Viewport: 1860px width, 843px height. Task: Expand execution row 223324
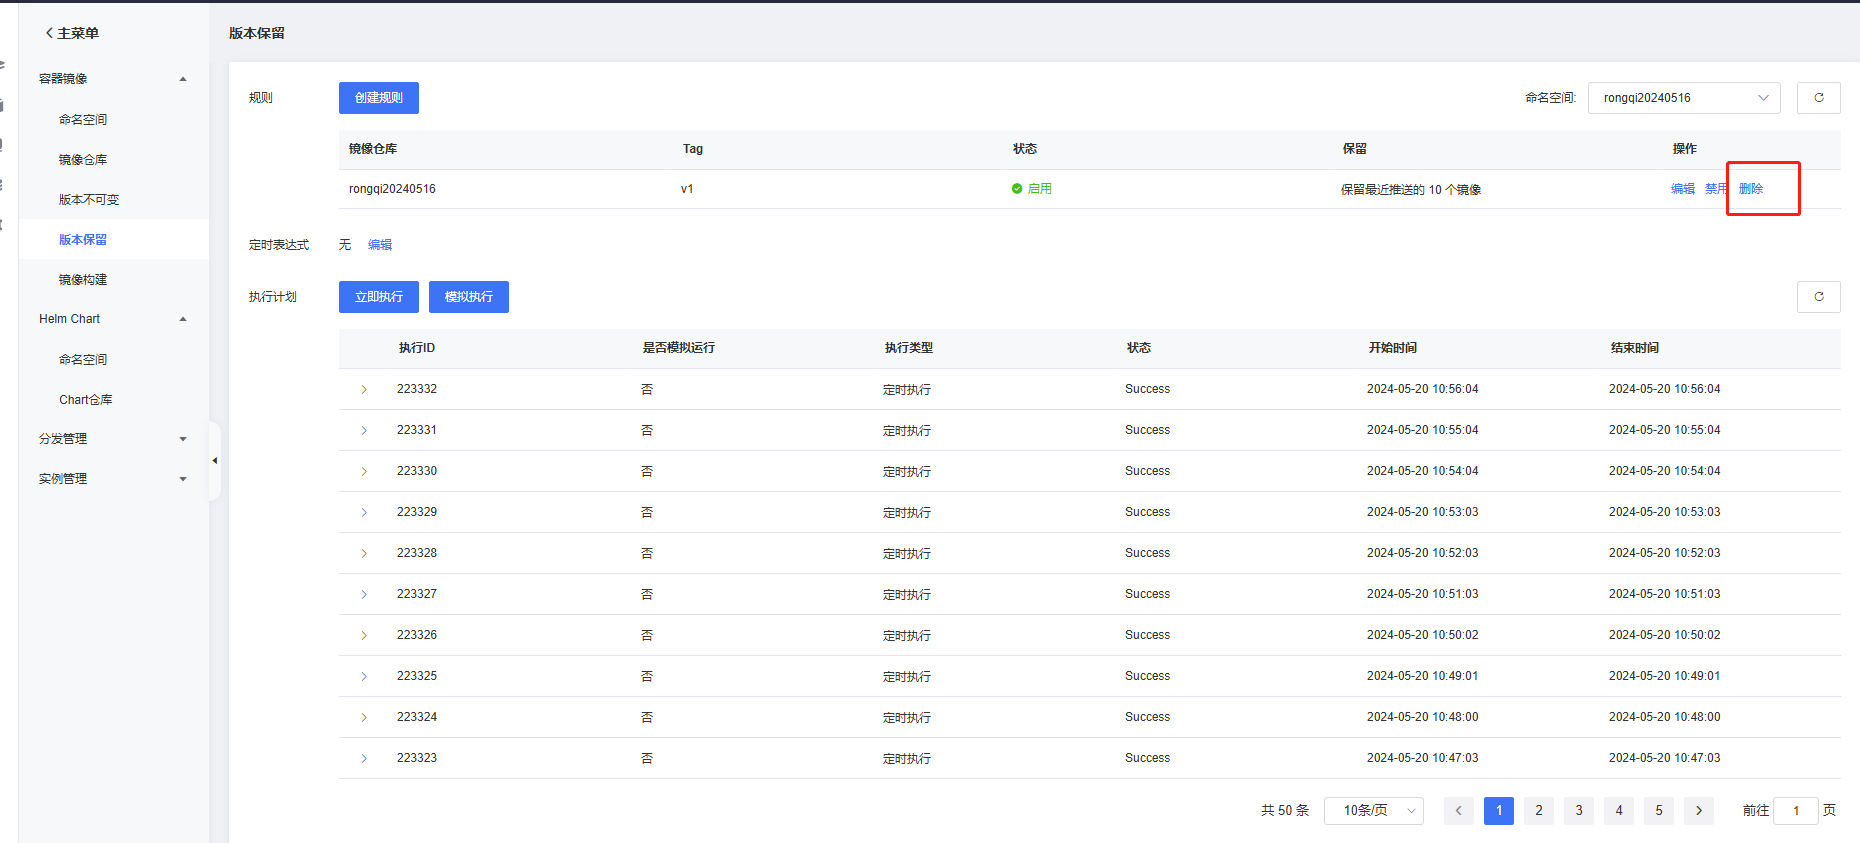(x=364, y=717)
